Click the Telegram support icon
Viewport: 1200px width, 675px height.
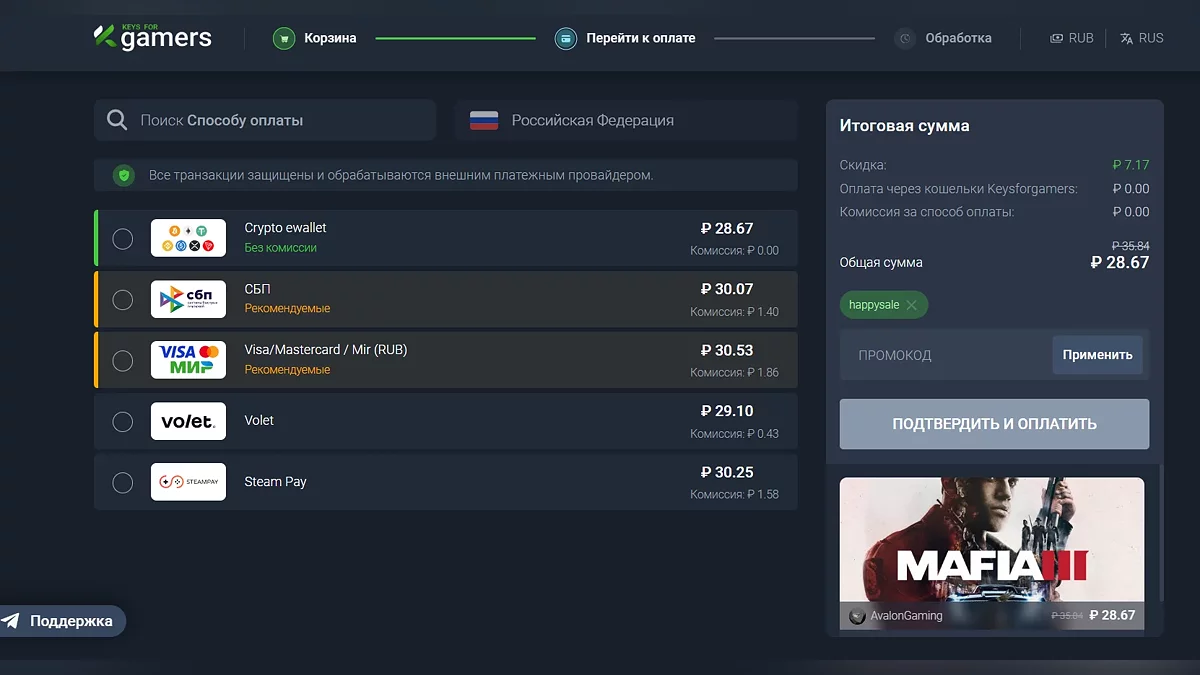click(x=11, y=621)
